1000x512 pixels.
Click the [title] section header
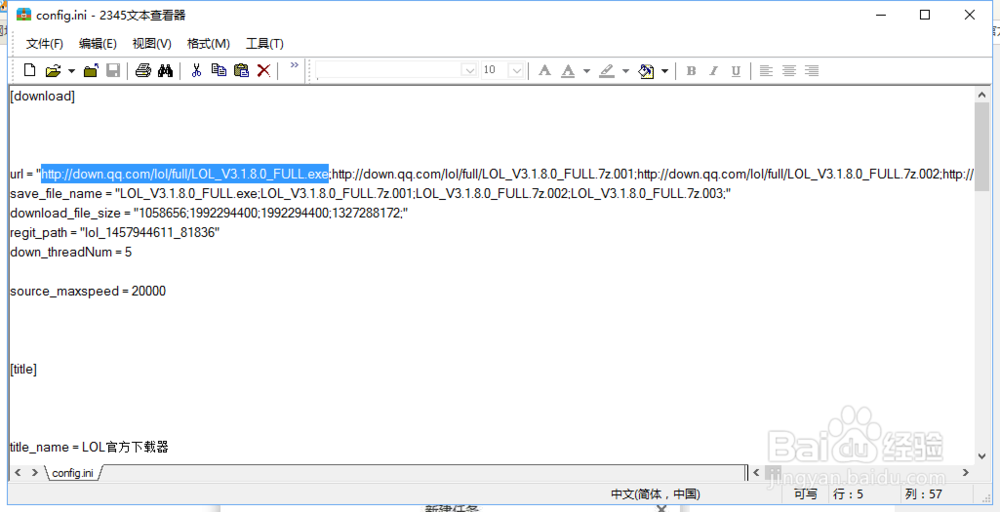click(23, 369)
